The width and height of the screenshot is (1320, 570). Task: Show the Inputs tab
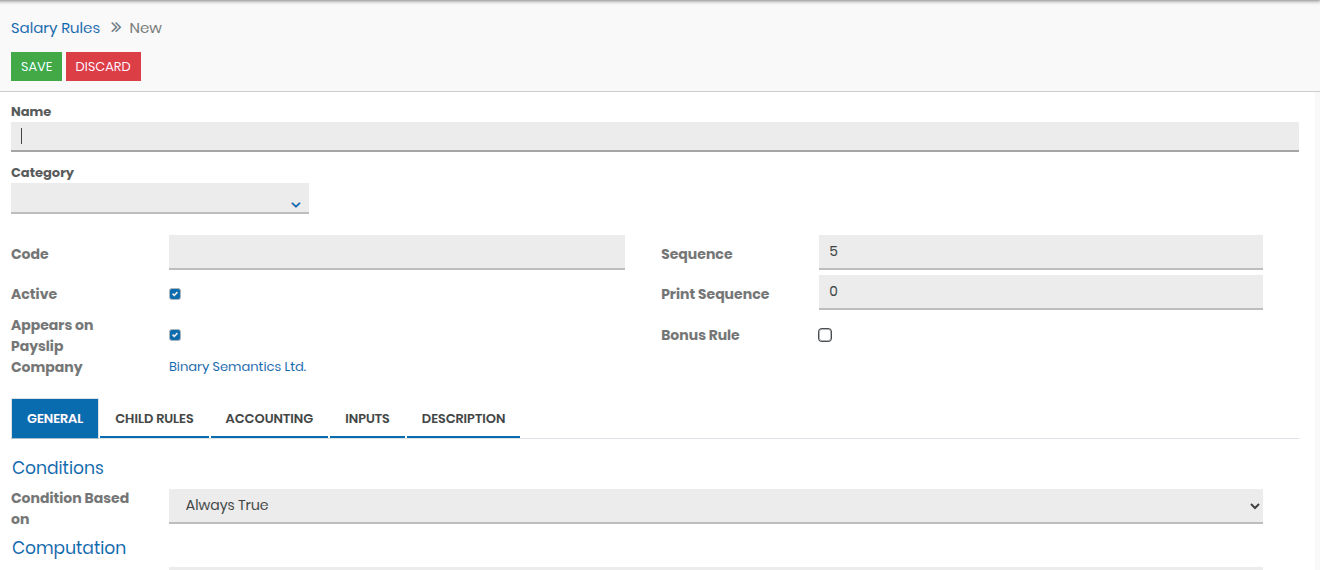367,419
